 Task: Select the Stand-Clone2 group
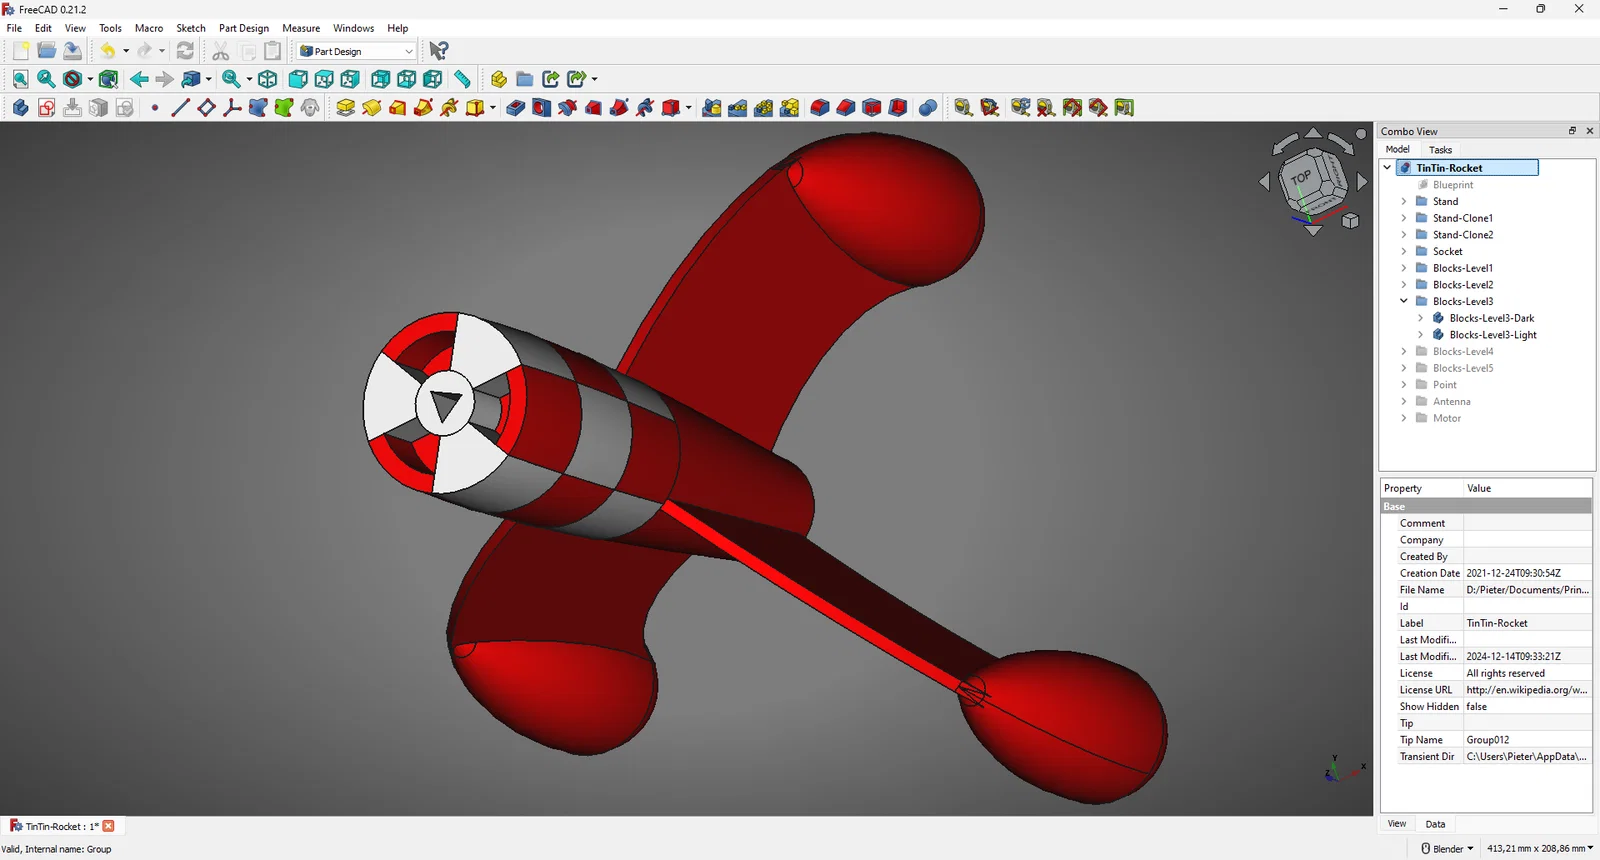tap(1463, 235)
